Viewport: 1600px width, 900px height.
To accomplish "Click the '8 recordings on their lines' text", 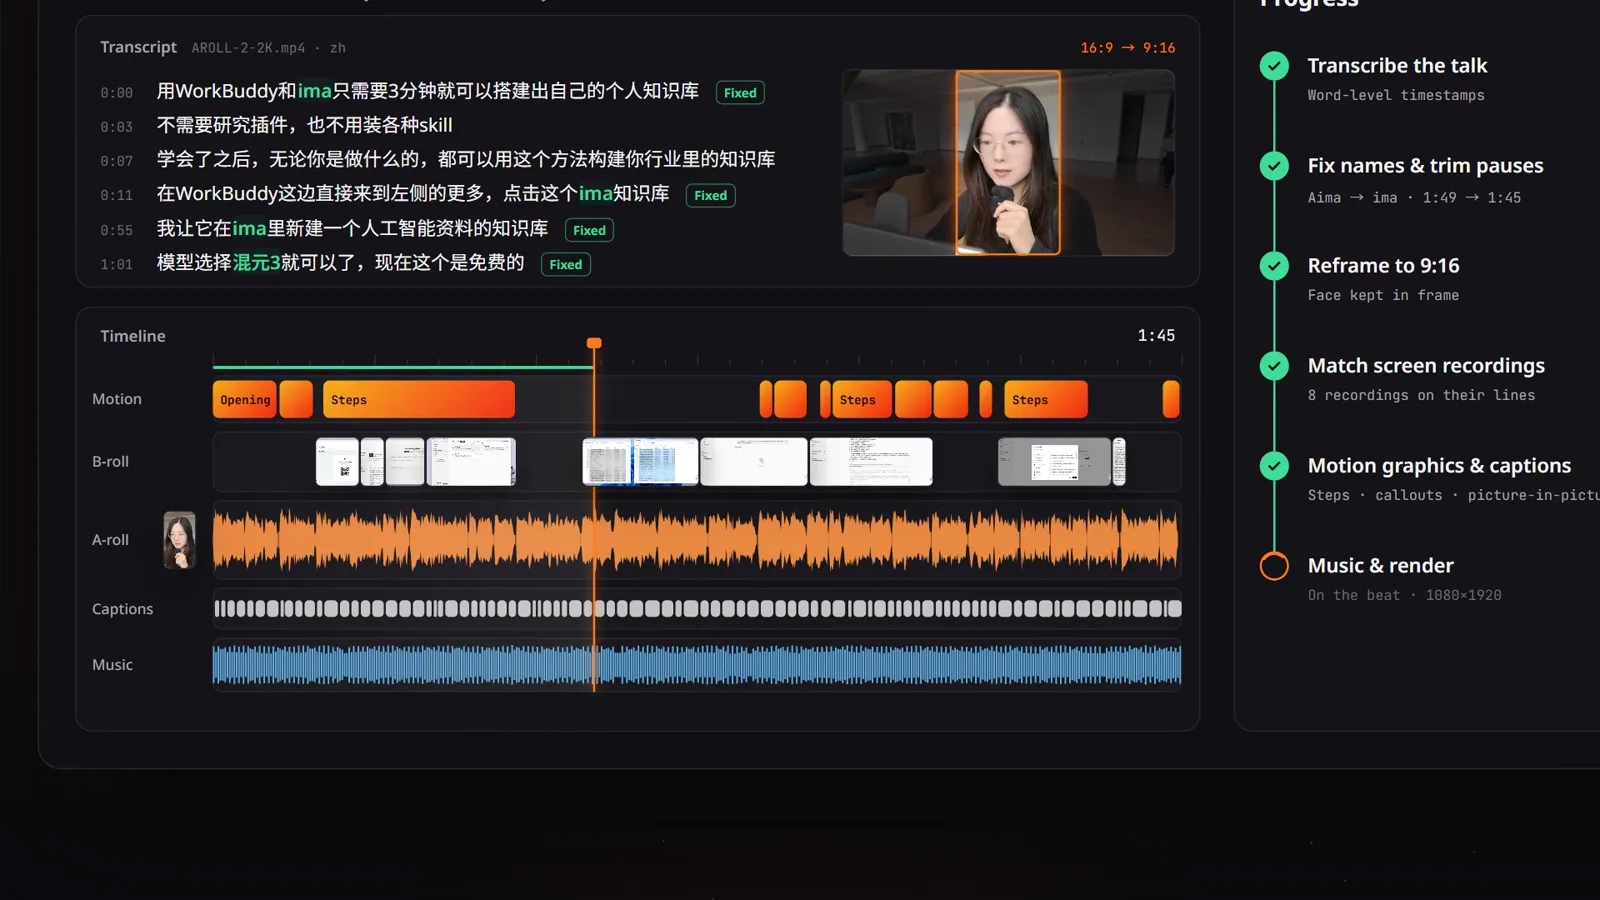I will click(1421, 395).
